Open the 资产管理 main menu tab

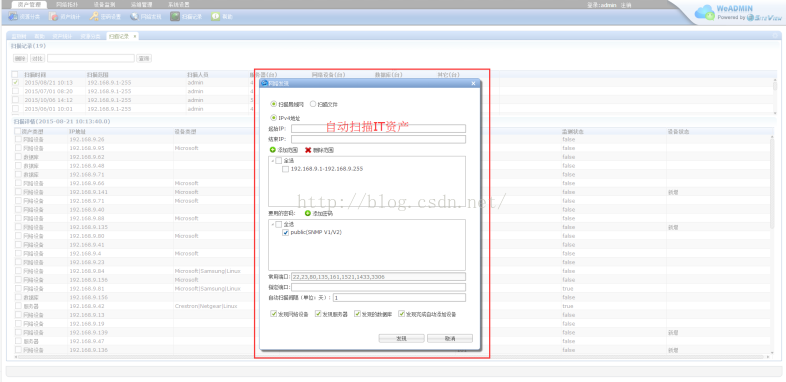coord(29,5)
